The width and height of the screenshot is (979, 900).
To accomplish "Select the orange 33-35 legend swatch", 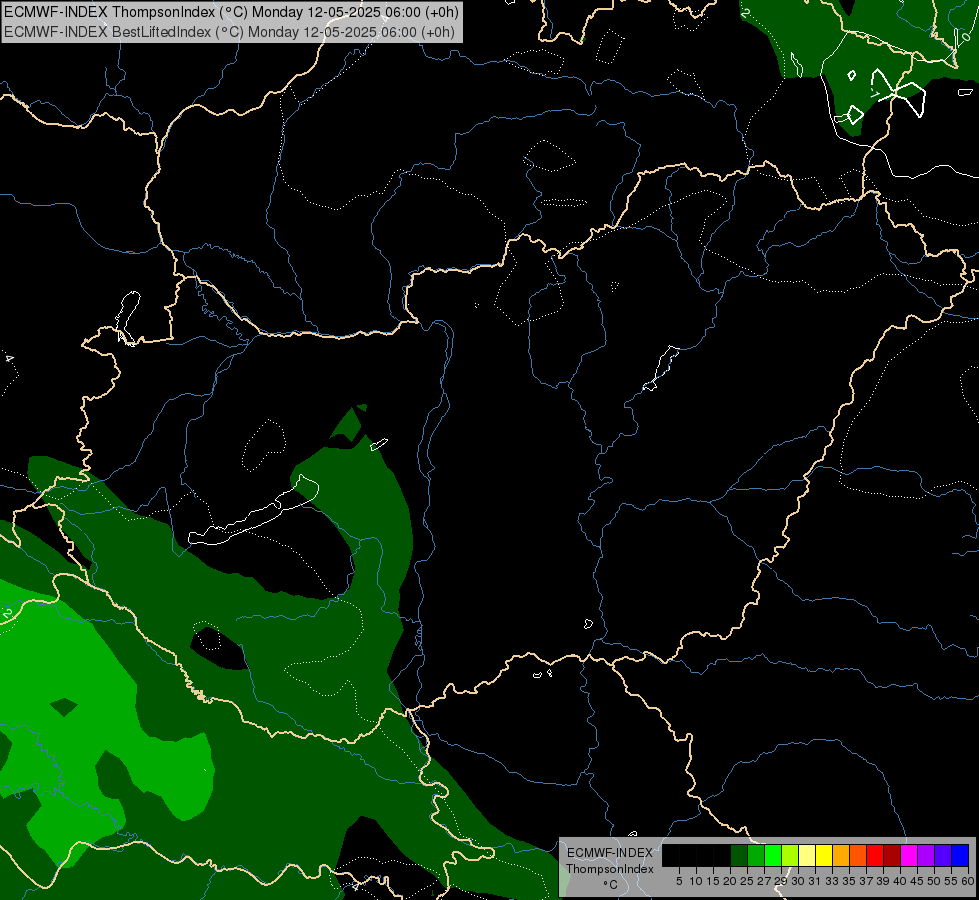I will coord(841,855).
